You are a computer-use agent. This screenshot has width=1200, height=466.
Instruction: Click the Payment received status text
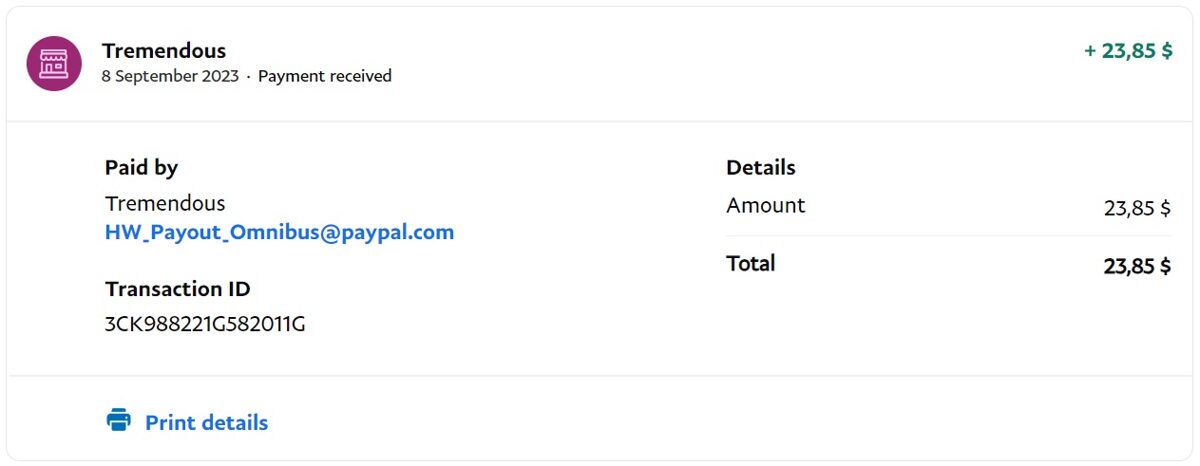tap(325, 76)
